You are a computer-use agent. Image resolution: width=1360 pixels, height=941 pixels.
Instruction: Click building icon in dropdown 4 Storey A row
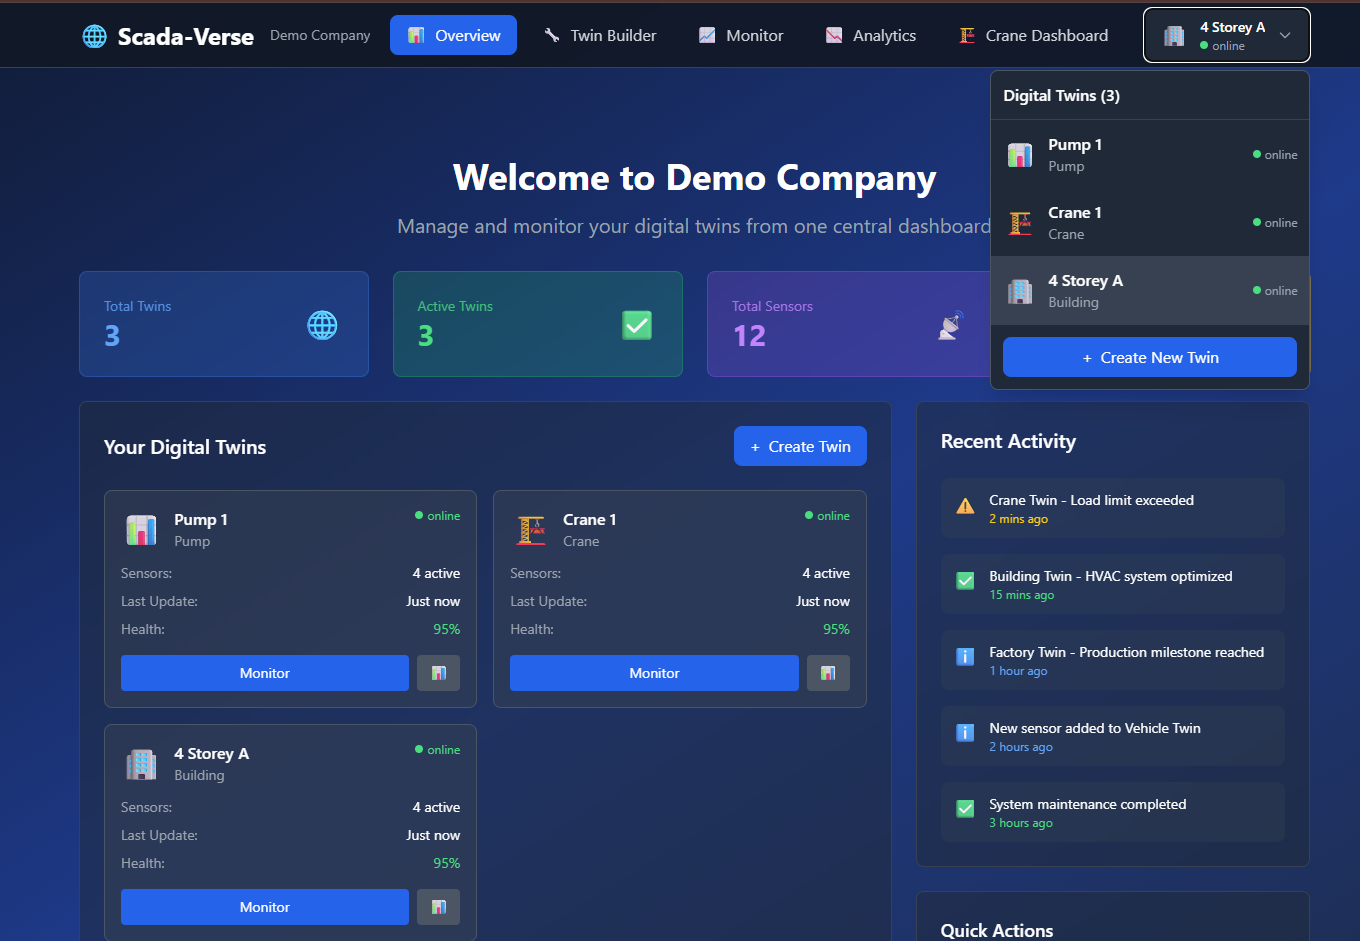click(1020, 291)
